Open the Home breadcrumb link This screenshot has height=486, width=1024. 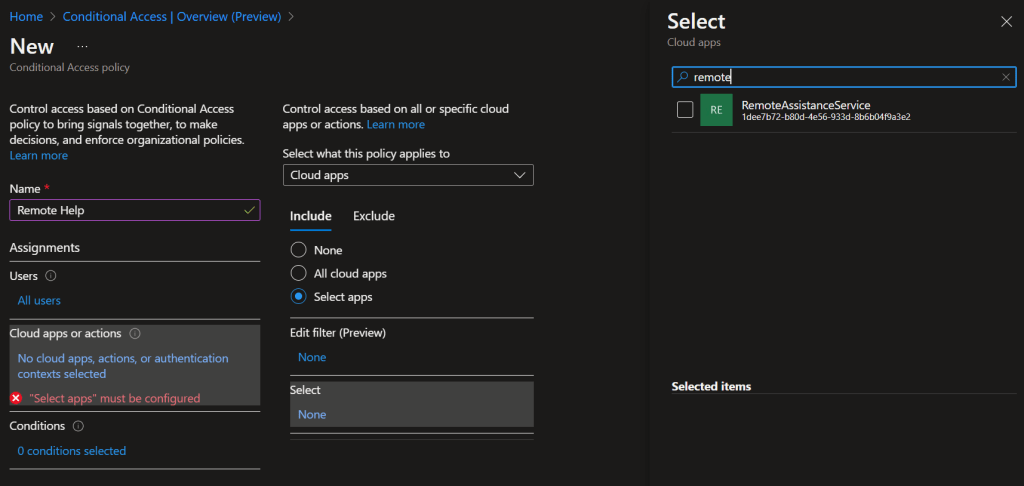(x=26, y=17)
